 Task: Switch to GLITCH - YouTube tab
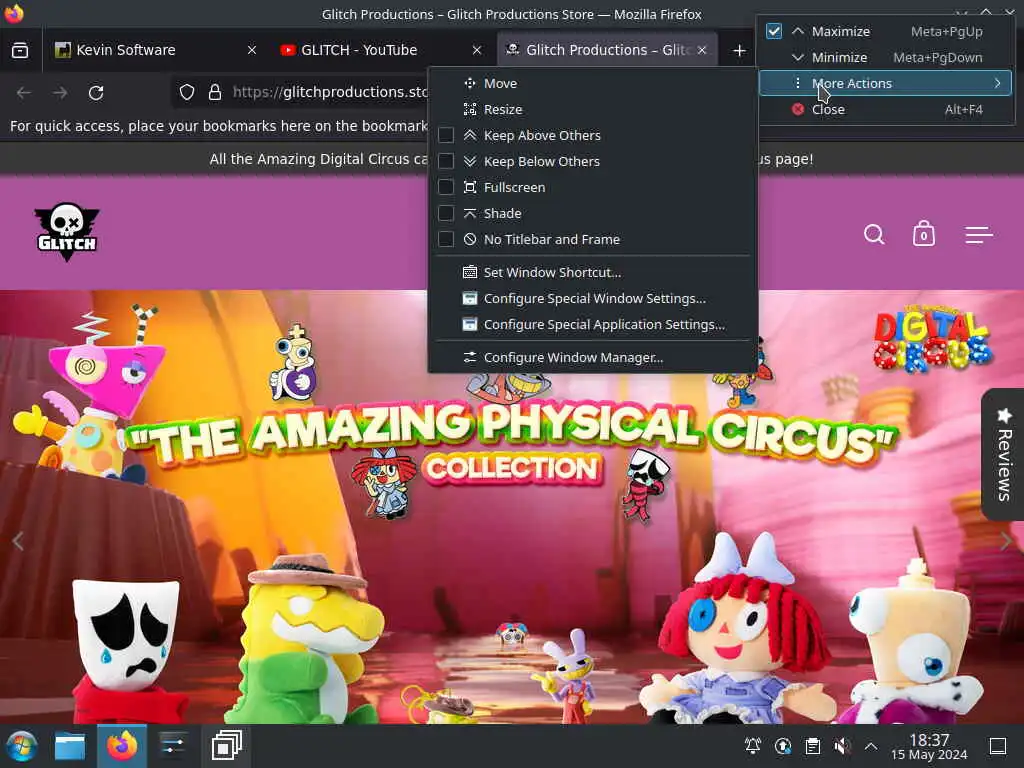coord(381,50)
